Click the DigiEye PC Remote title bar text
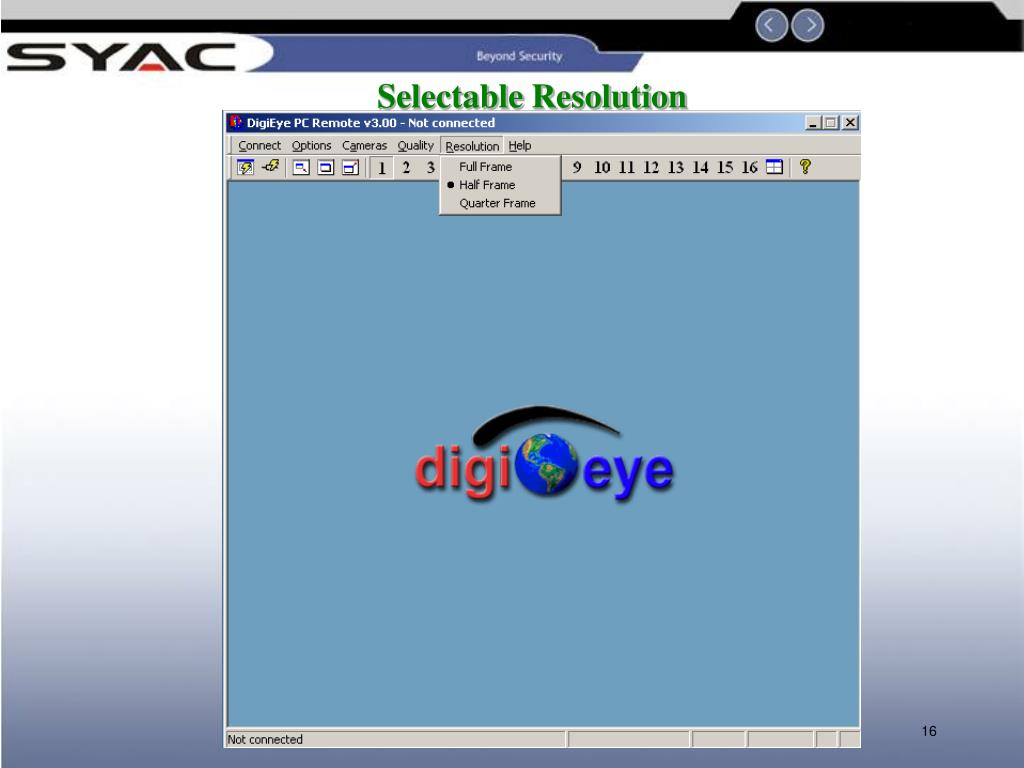Viewport: 1024px width, 768px height. click(x=370, y=123)
